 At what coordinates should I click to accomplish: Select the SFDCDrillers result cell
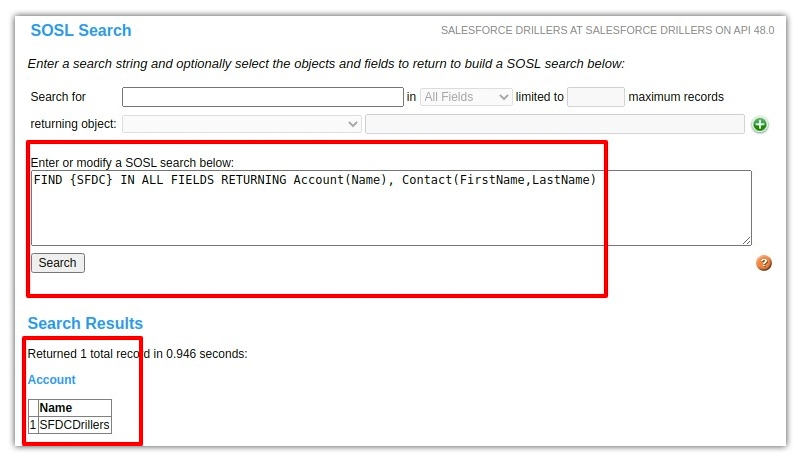pyautogui.click(x=74, y=425)
